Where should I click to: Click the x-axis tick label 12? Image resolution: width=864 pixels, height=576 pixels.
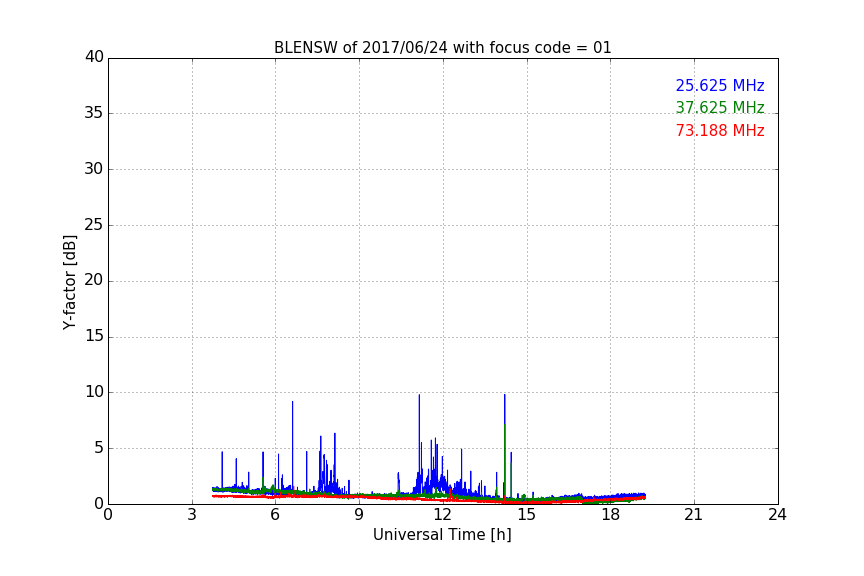tap(443, 515)
